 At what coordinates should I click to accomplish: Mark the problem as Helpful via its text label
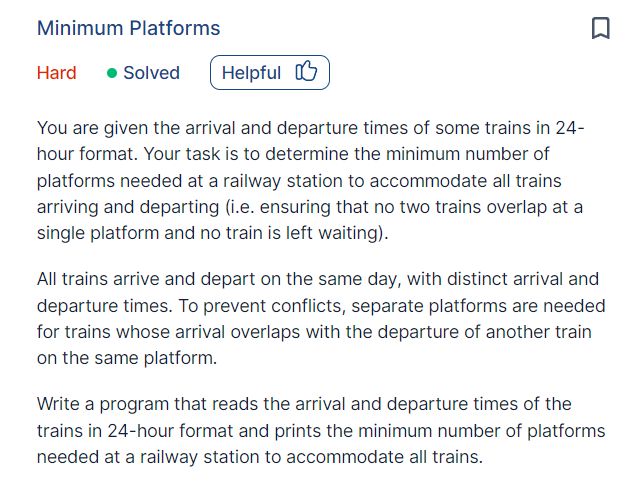251,73
